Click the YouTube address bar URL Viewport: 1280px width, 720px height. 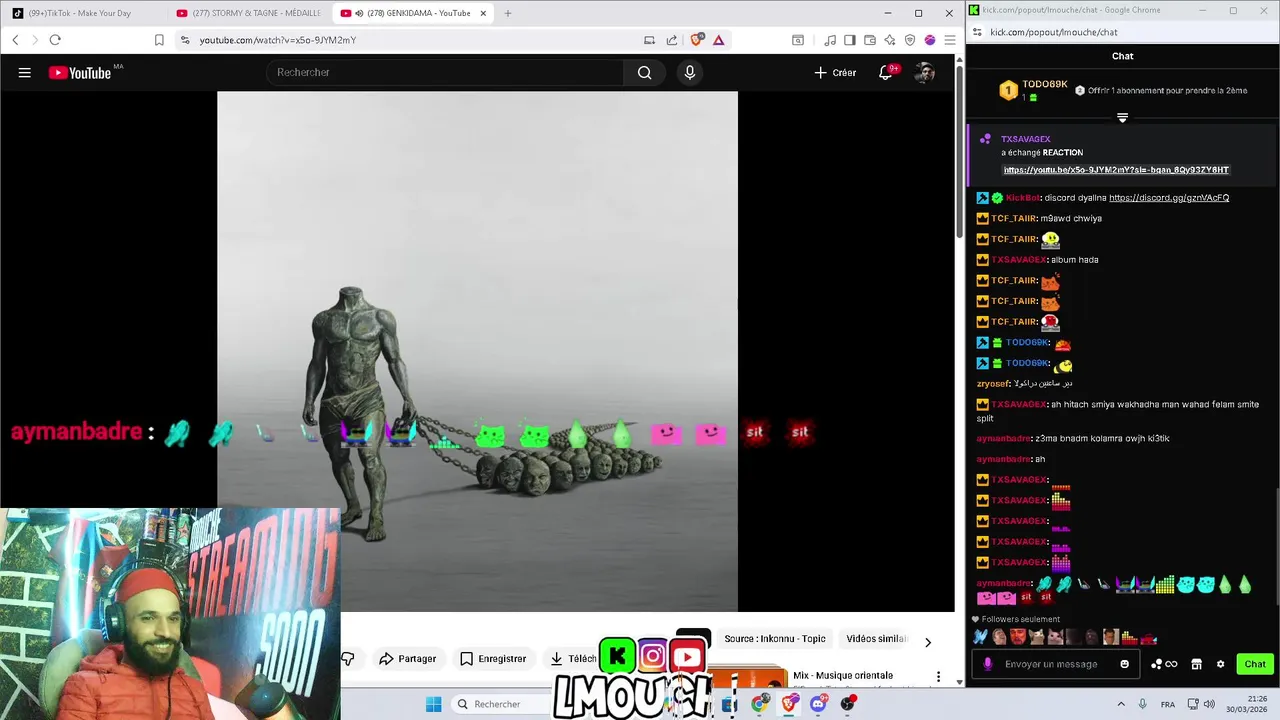click(277, 40)
